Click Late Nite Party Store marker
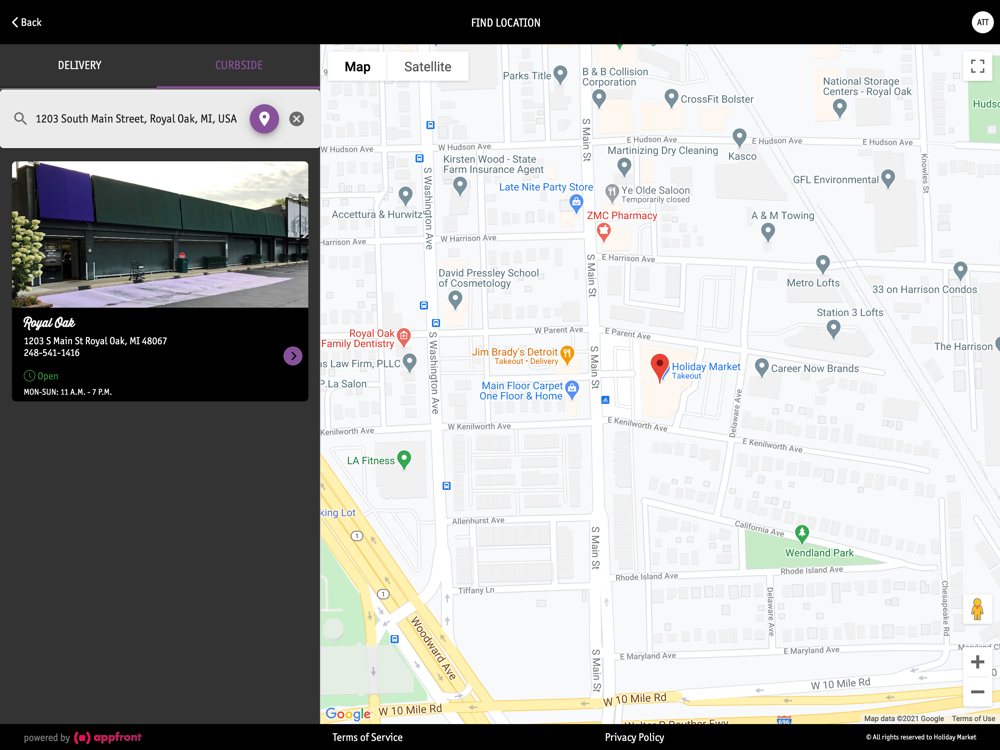Viewport: 1000px width, 750px height. pyautogui.click(x=576, y=203)
